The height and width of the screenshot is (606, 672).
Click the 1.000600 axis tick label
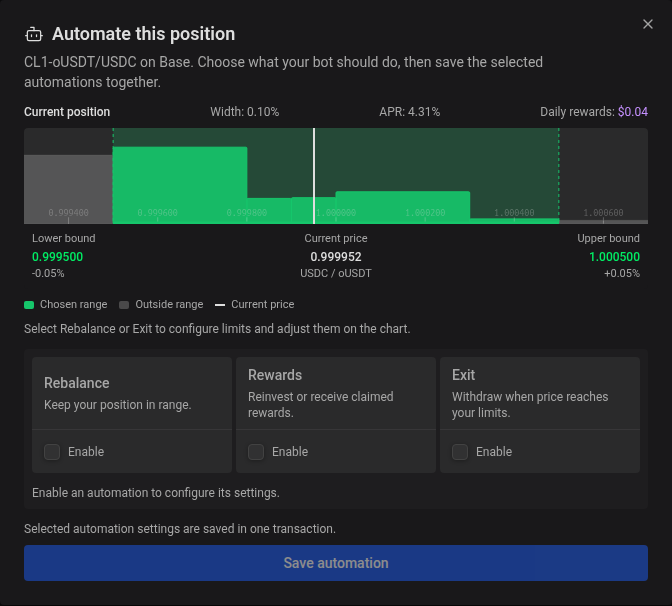(603, 213)
